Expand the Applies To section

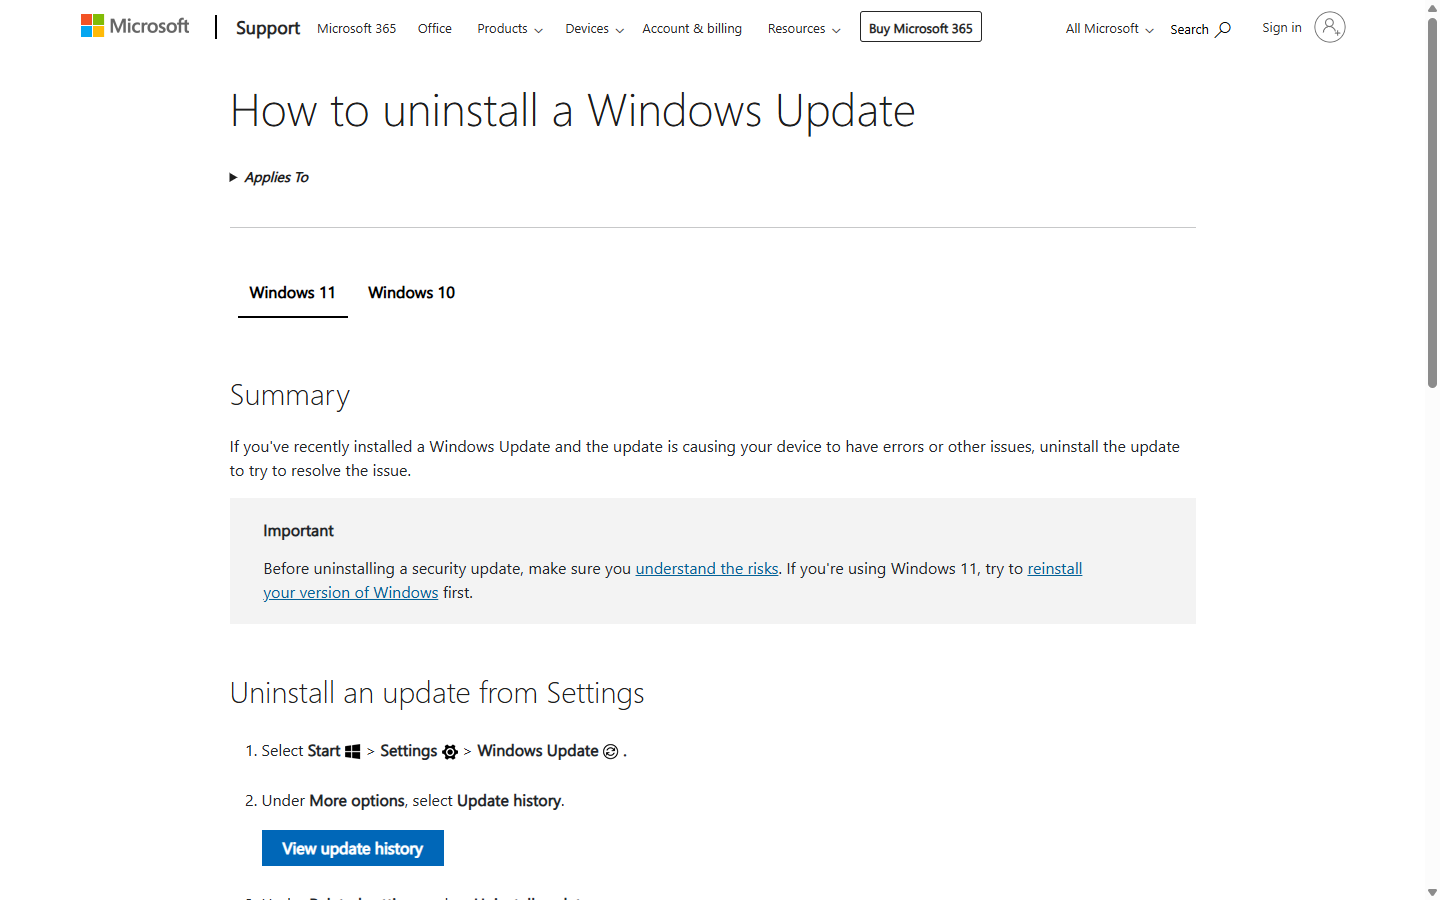pyautogui.click(x=269, y=177)
